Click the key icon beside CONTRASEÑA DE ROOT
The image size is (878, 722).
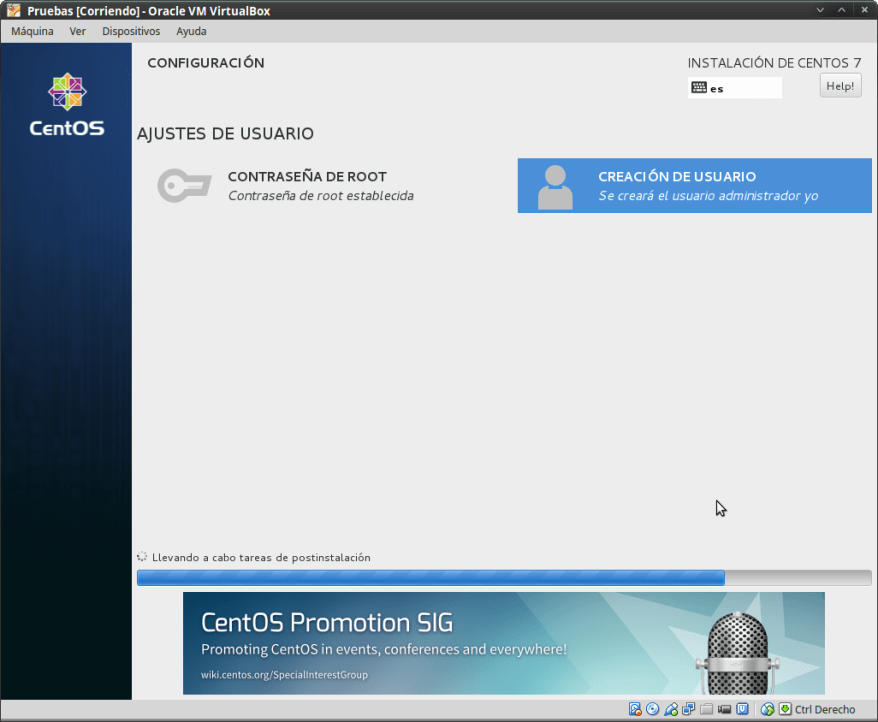pos(184,185)
